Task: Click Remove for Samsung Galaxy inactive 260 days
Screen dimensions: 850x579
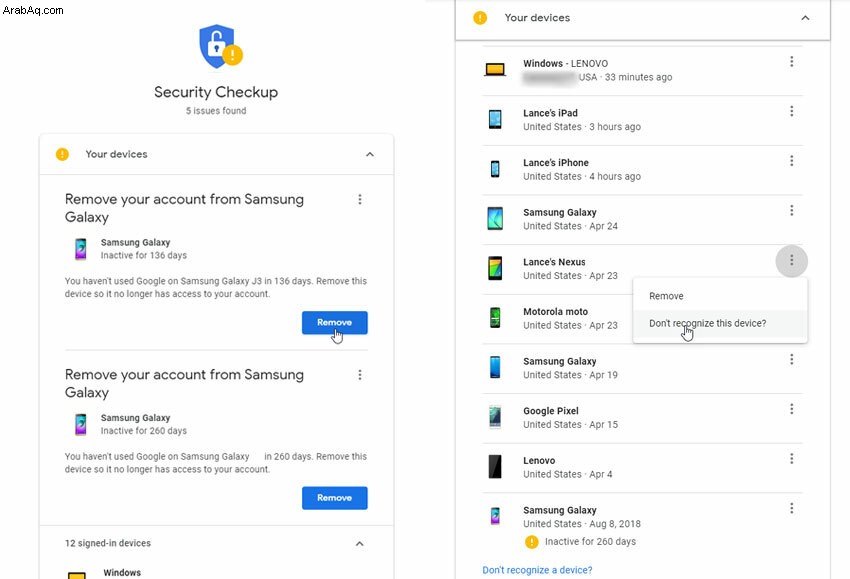Action: (334, 498)
